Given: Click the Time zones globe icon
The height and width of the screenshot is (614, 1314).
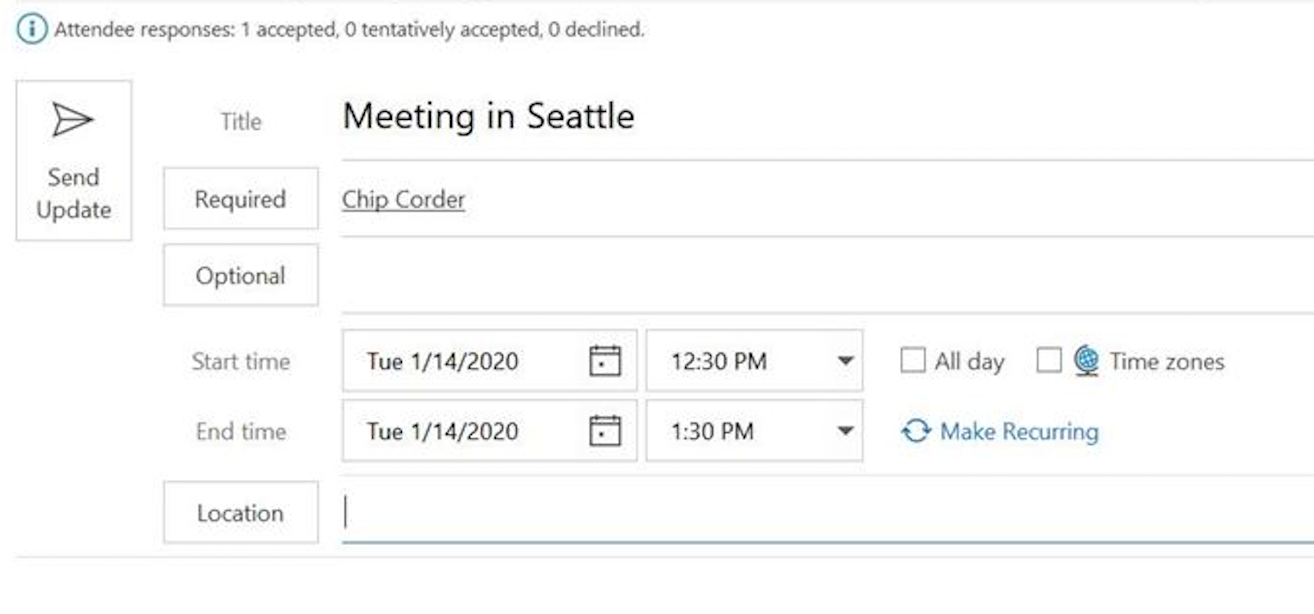Looking at the screenshot, I should (x=1086, y=361).
